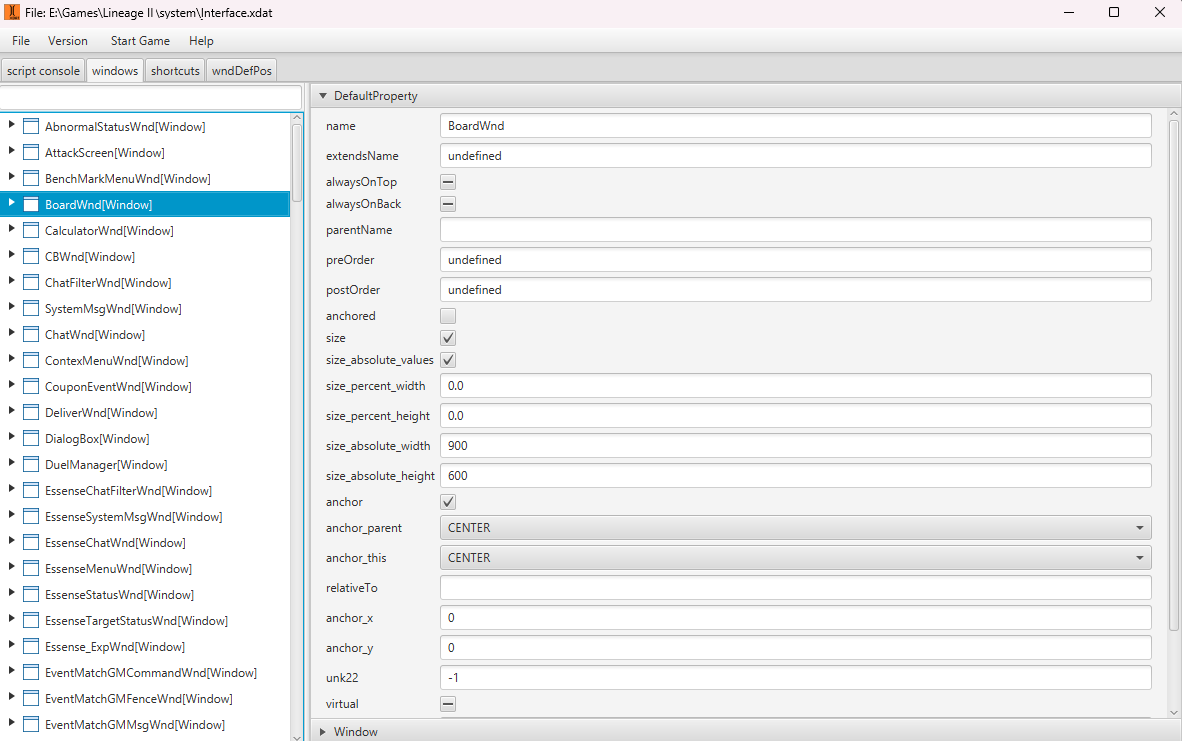The width and height of the screenshot is (1182, 741).
Task: Open the Version menu
Action: point(68,41)
